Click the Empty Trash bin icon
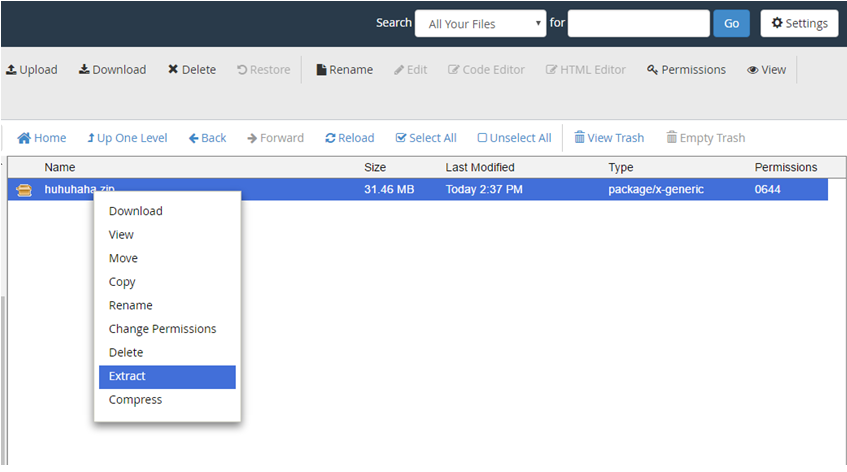Viewport: 847px width, 472px height. [x=671, y=137]
